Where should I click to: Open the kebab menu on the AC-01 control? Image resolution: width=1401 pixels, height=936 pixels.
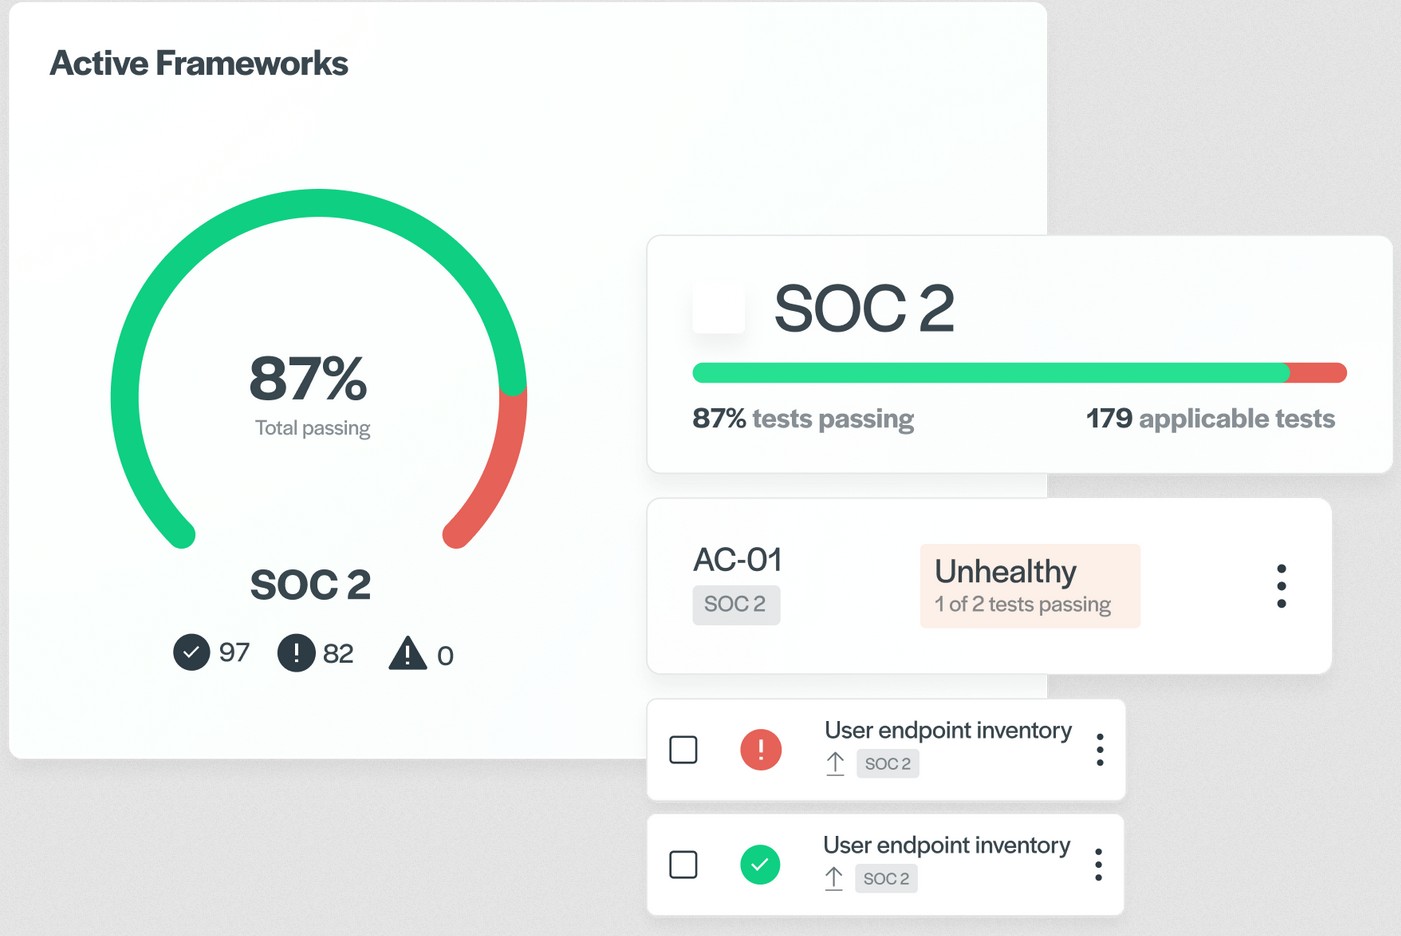coord(1281,586)
